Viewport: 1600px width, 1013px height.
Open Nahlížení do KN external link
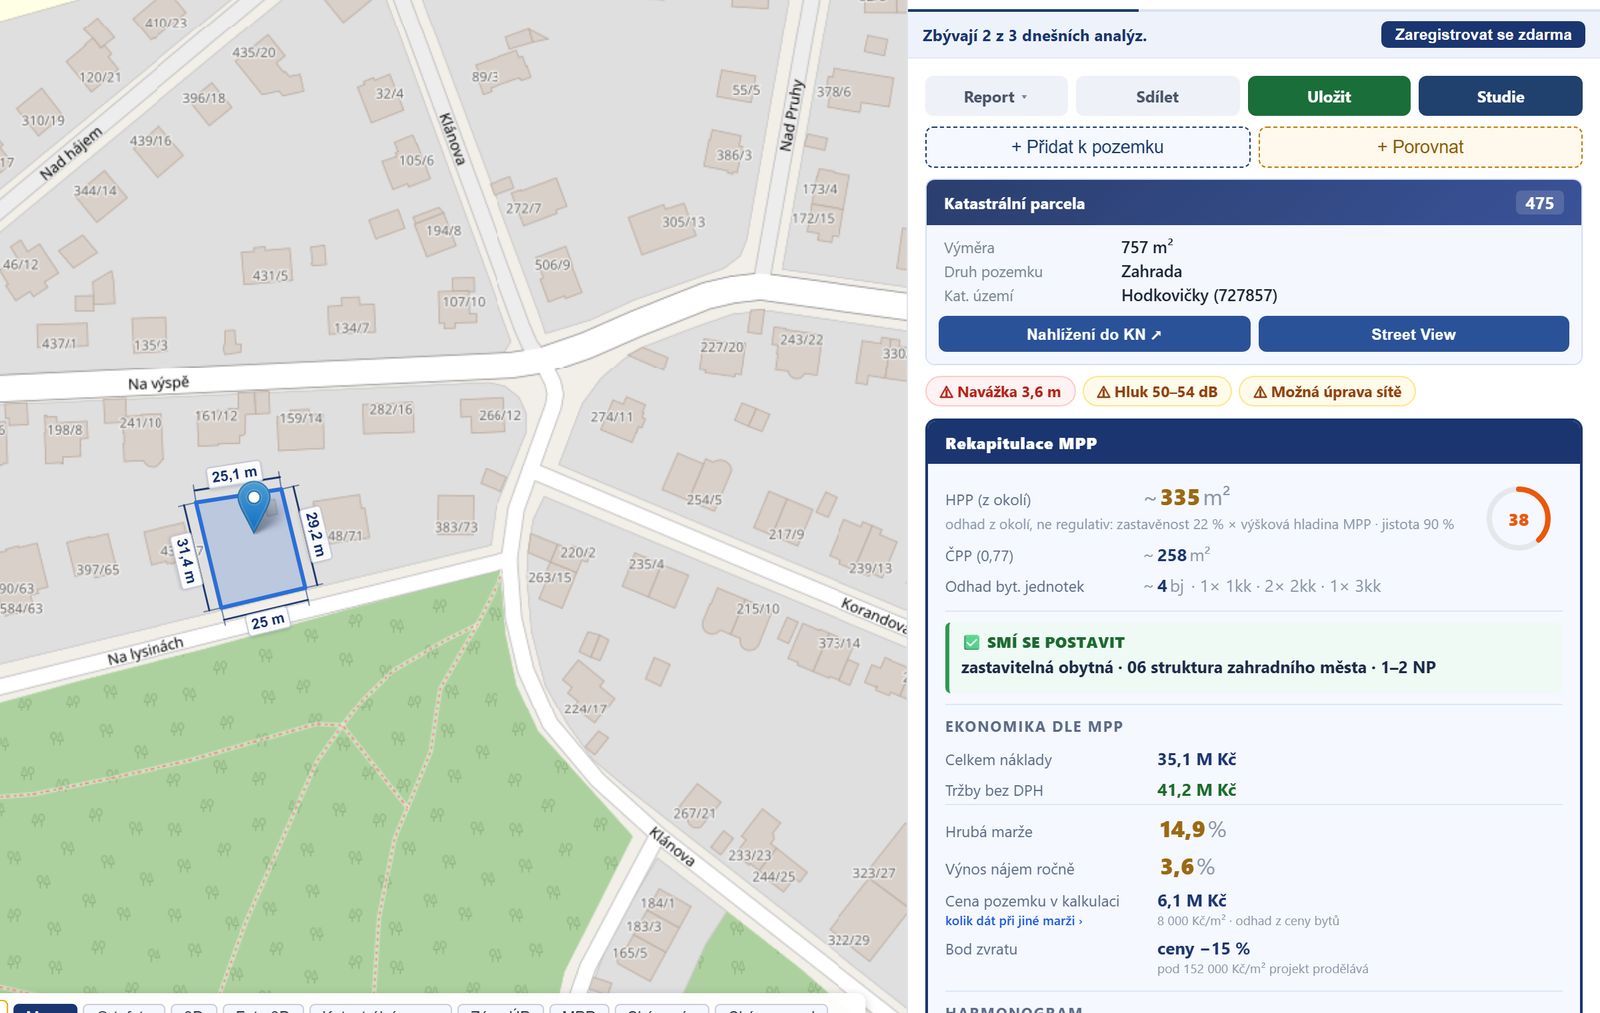(x=1094, y=334)
